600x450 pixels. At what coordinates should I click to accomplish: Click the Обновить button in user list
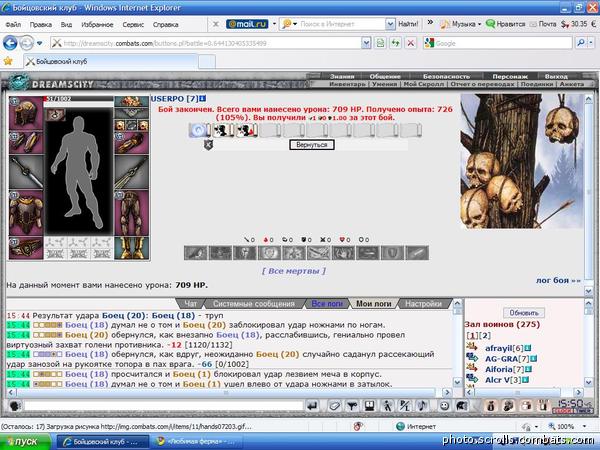pyautogui.click(x=524, y=313)
